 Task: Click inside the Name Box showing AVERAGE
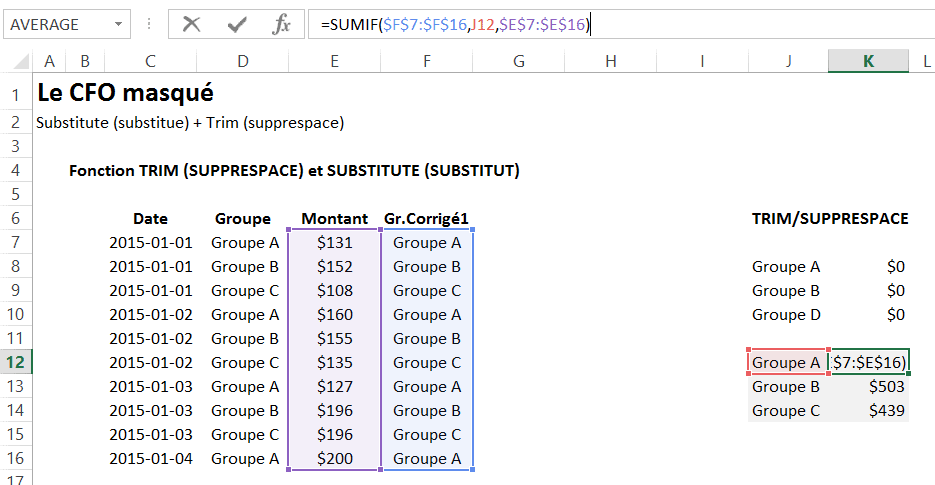pos(55,25)
